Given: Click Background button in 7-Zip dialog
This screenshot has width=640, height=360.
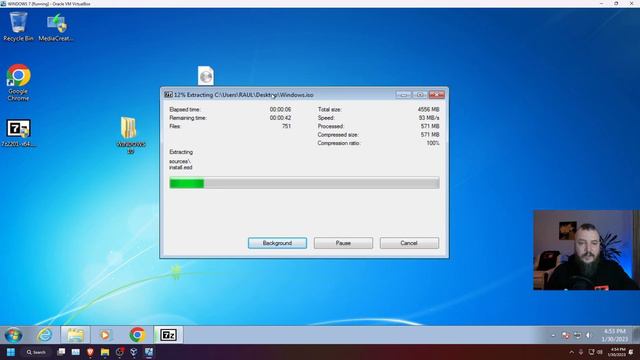Looking at the screenshot, I should point(277,243).
